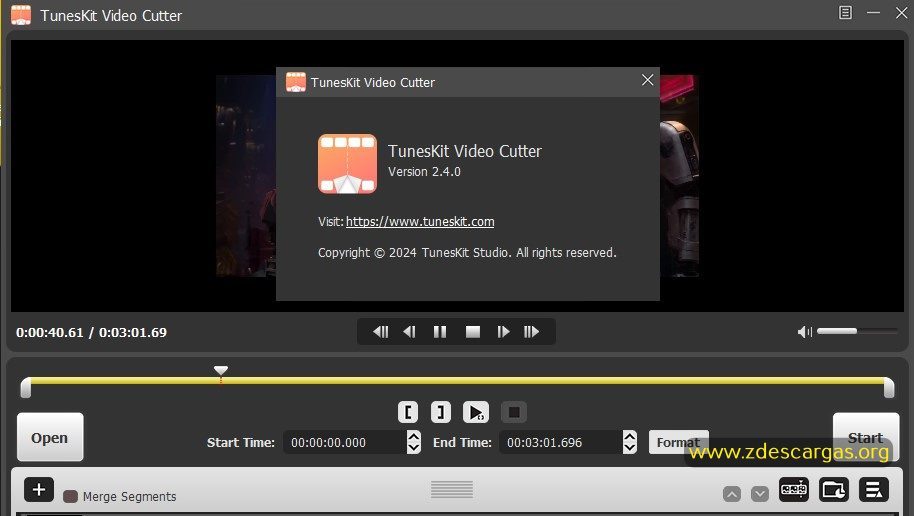Minimize the TunesKit window
This screenshot has height=516, width=914.
(x=873, y=12)
